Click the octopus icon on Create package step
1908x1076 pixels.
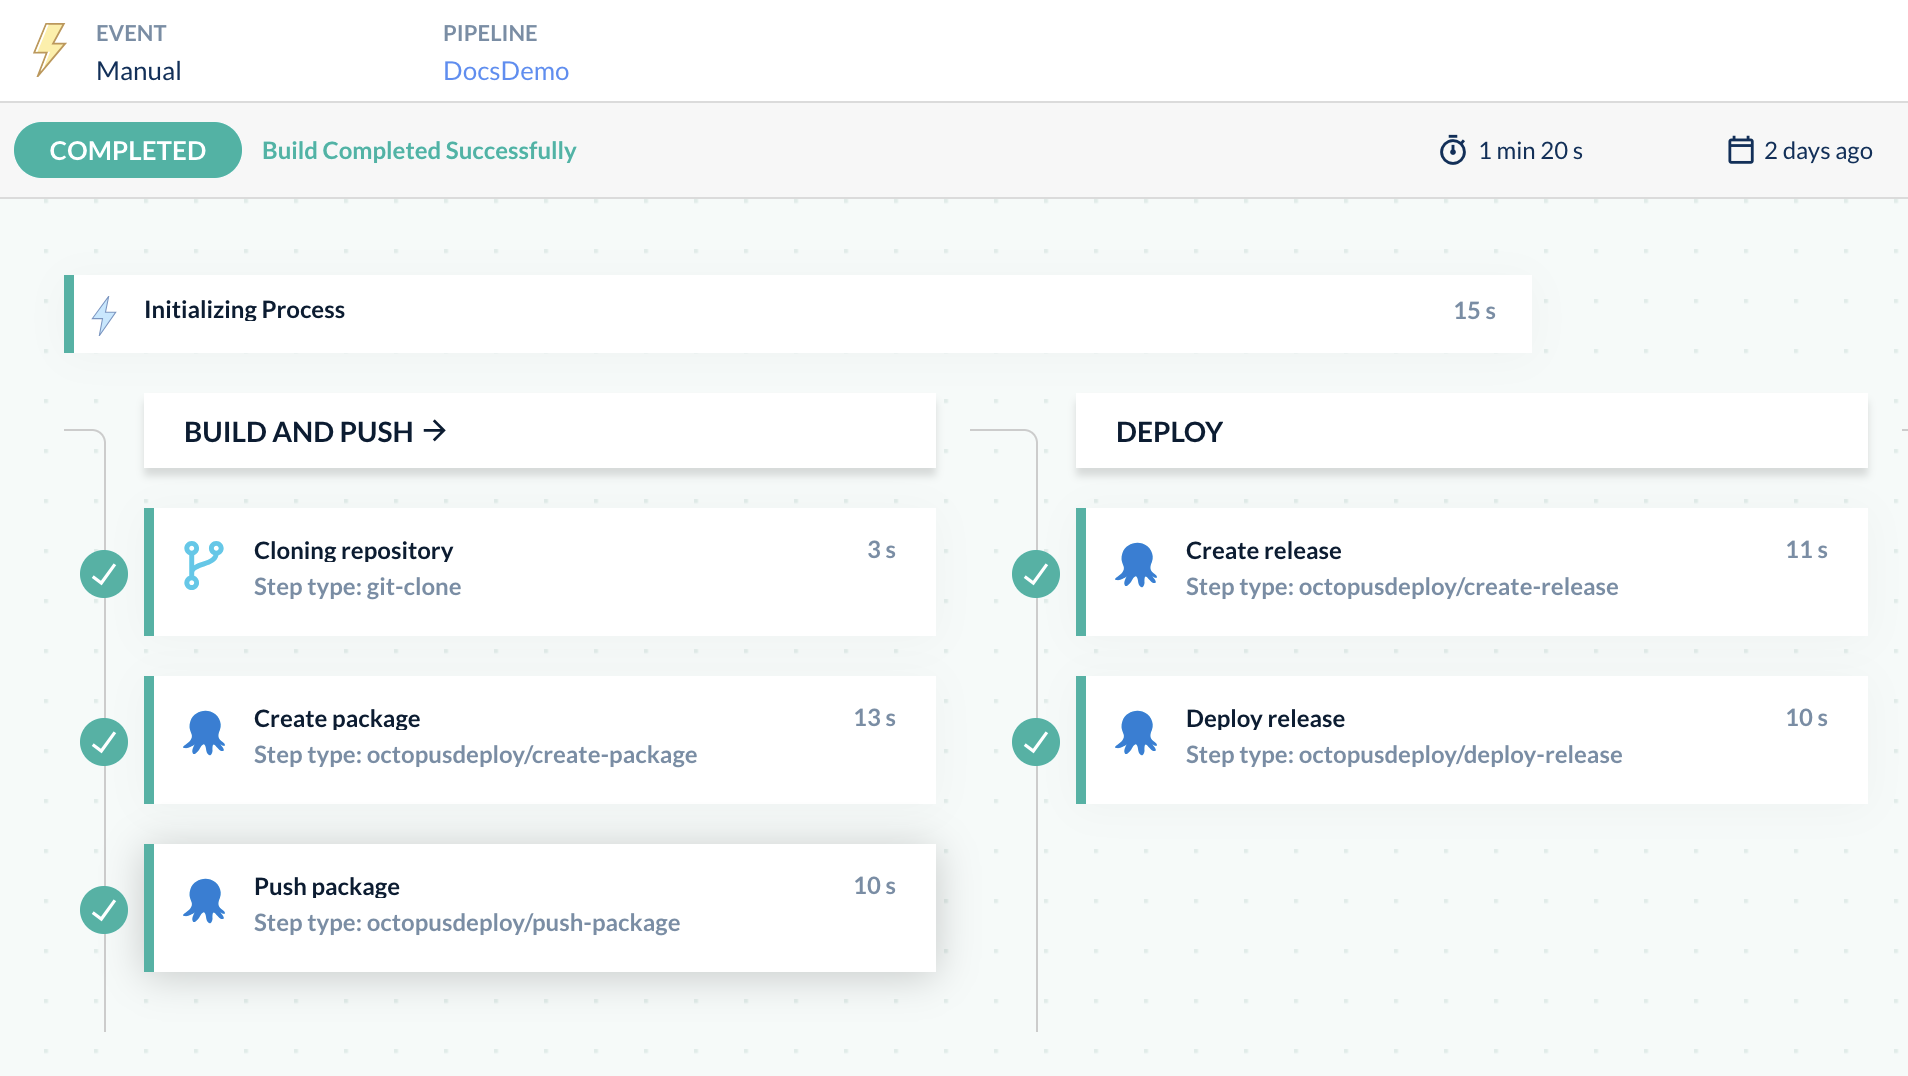coord(204,734)
